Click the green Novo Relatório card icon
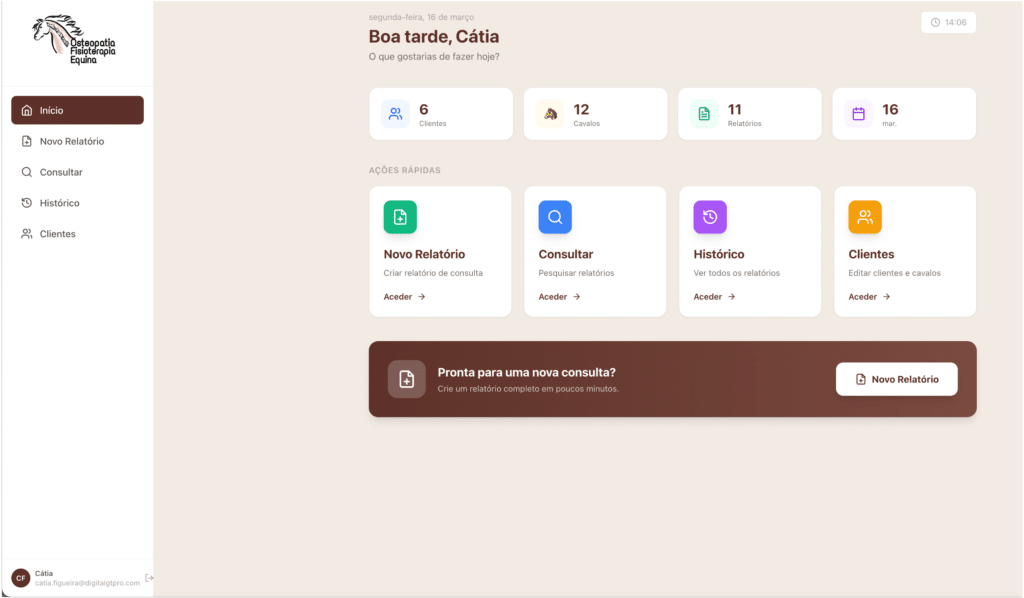 (400, 217)
